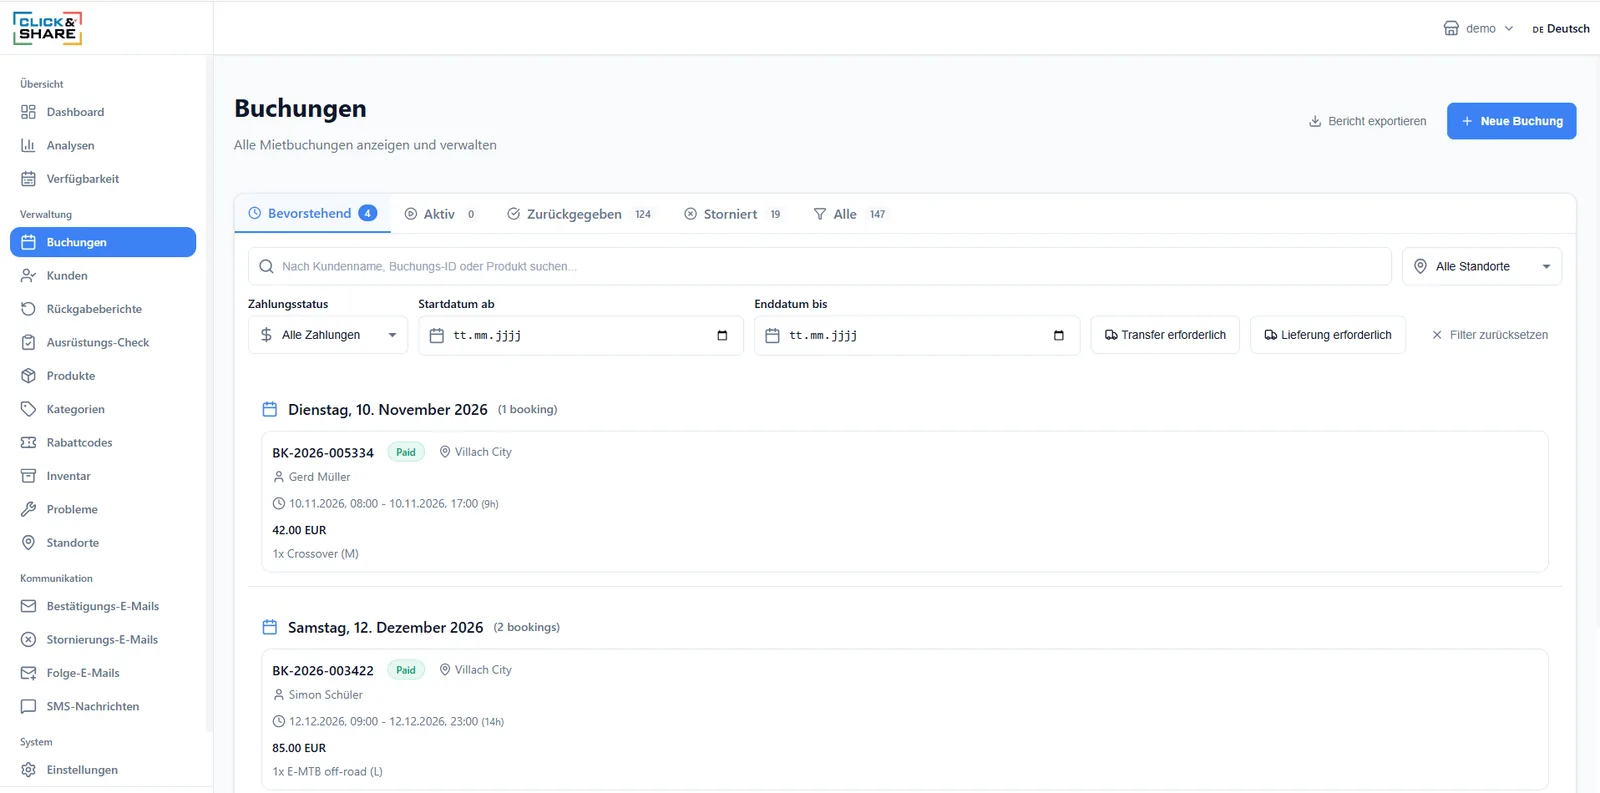Show the Storniert tab
The image size is (1600, 793).
pyautogui.click(x=734, y=214)
